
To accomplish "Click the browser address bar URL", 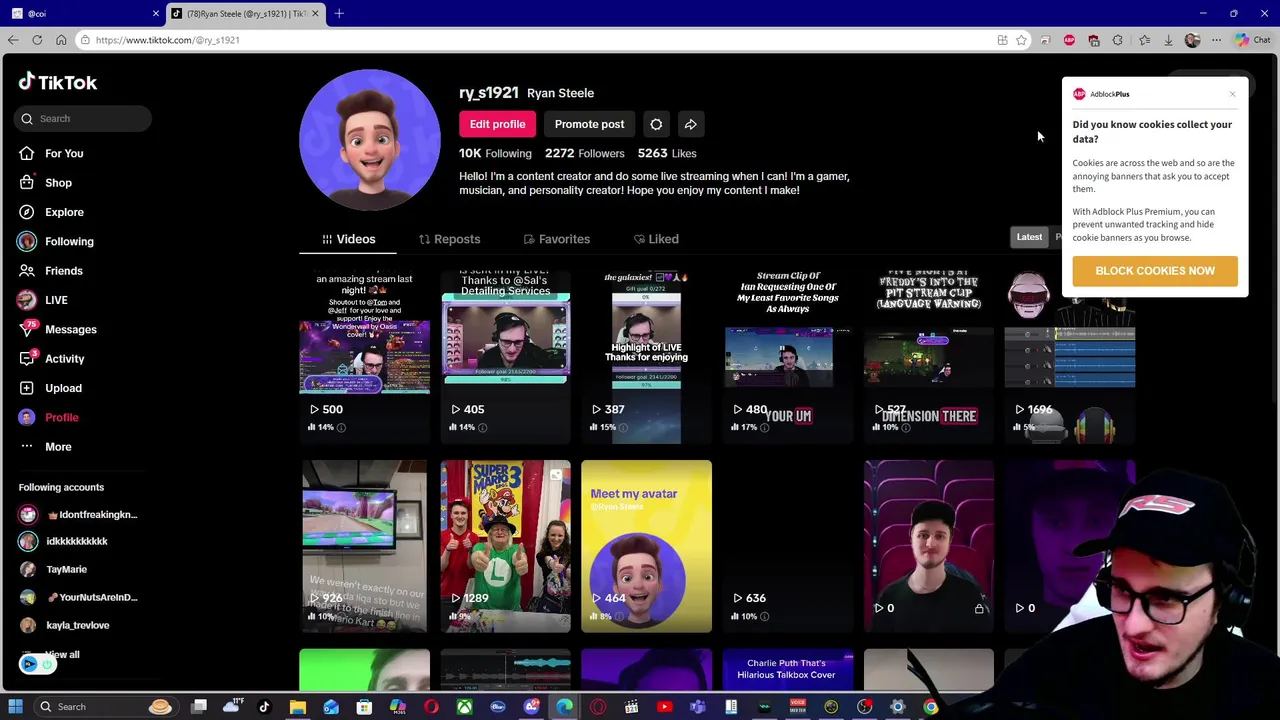I will point(168,40).
